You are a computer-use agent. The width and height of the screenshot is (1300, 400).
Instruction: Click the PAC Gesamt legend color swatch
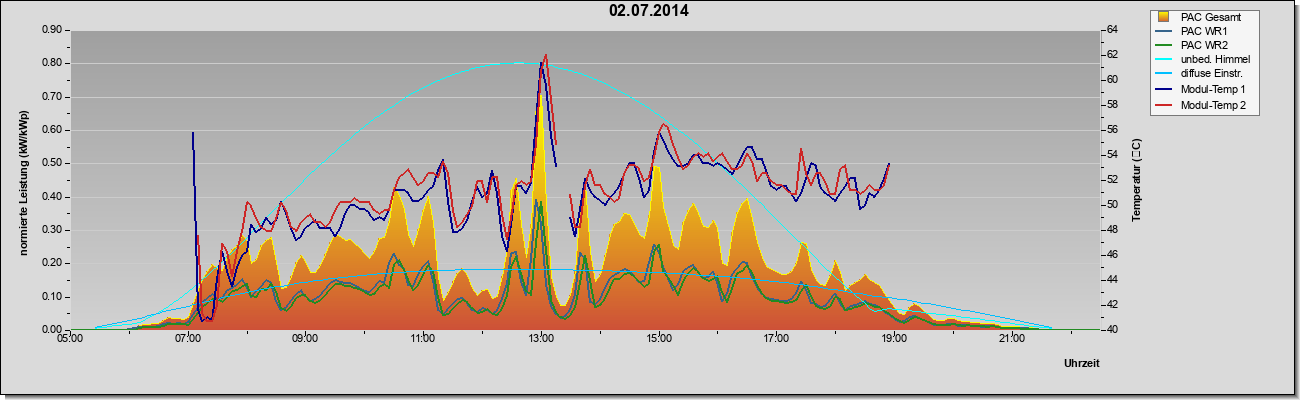pyautogui.click(x=1165, y=16)
